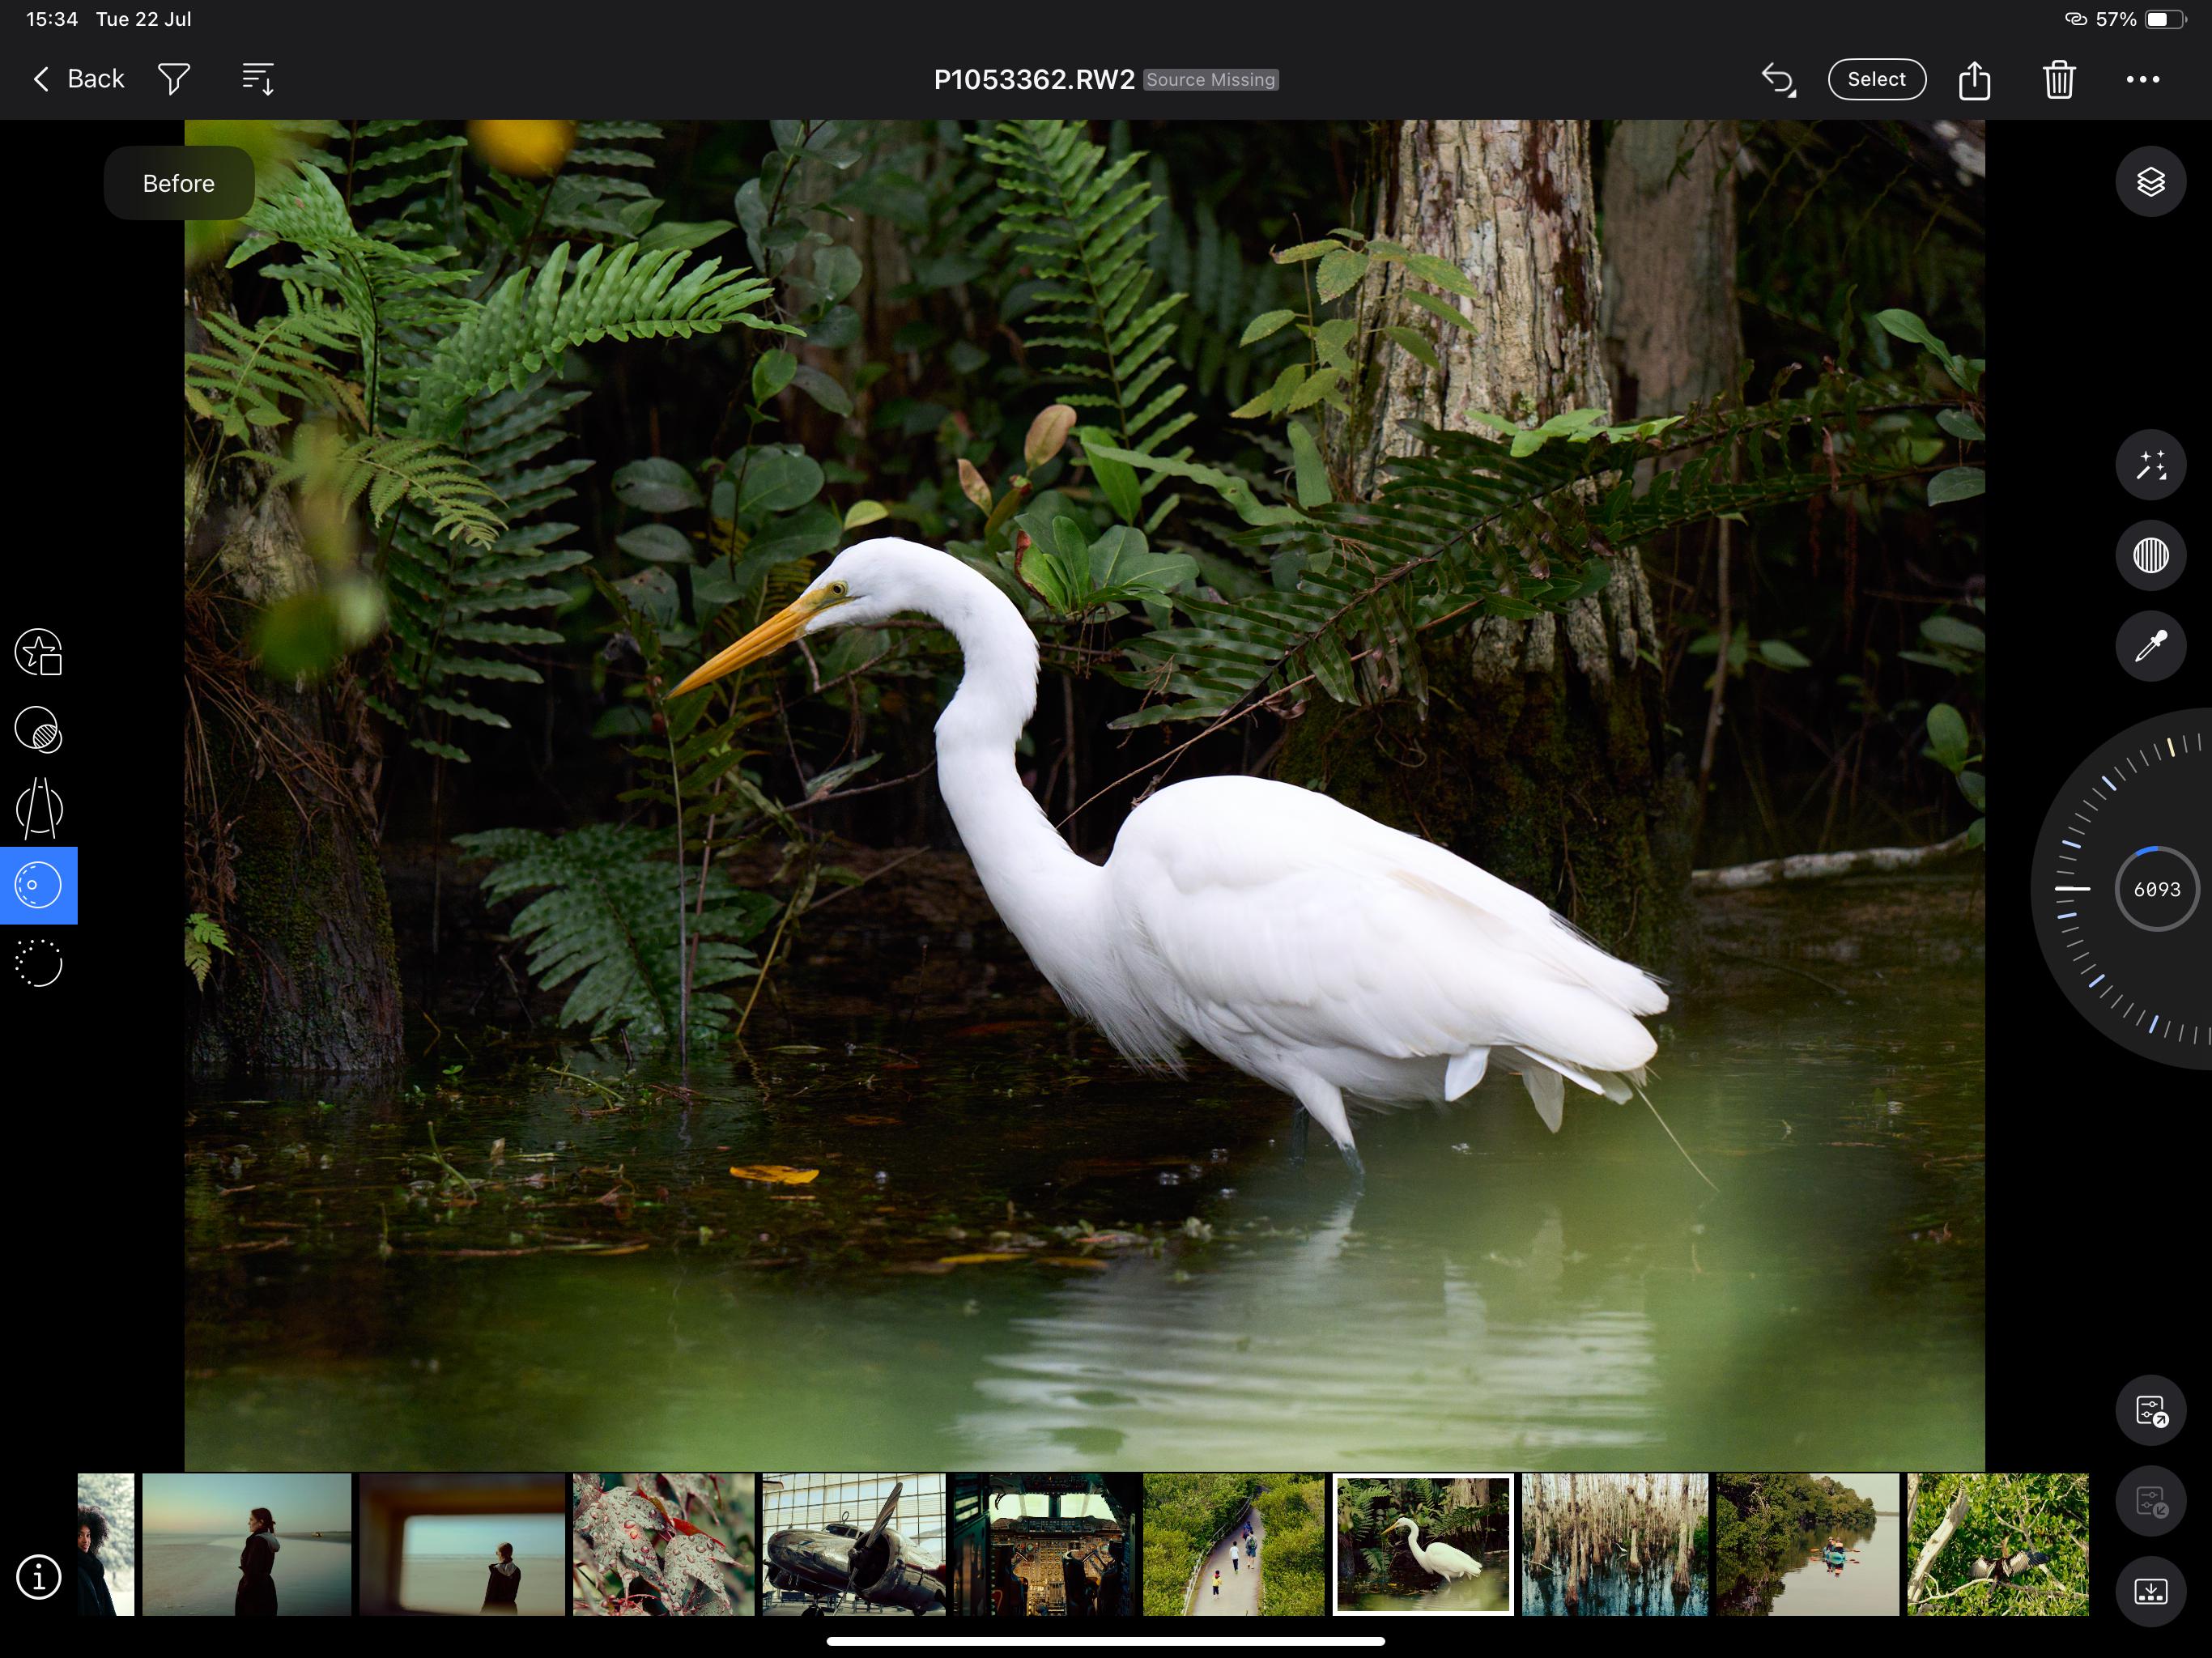The image size is (2212, 1658).
Task: Select the curly-hair portrait thumbnail
Action: coord(106,1544)
